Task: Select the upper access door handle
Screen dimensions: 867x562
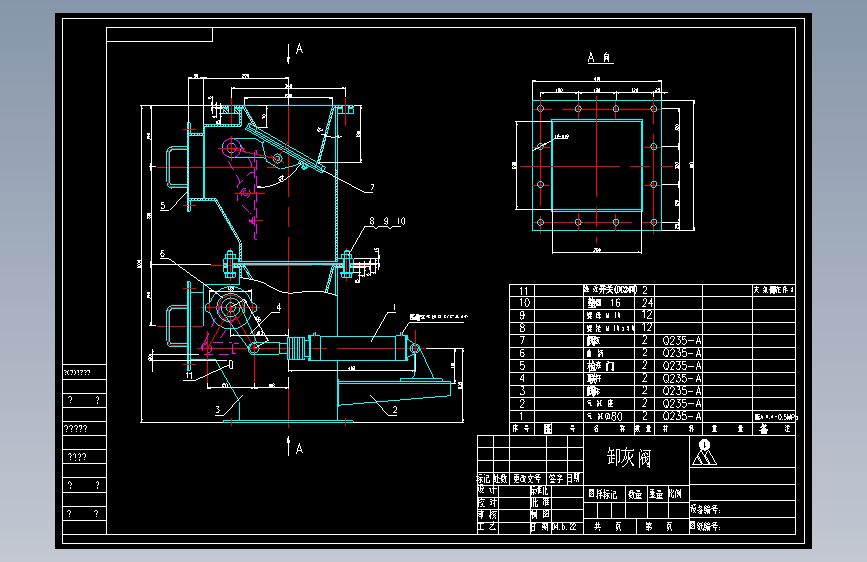Action: coord(177,167)
